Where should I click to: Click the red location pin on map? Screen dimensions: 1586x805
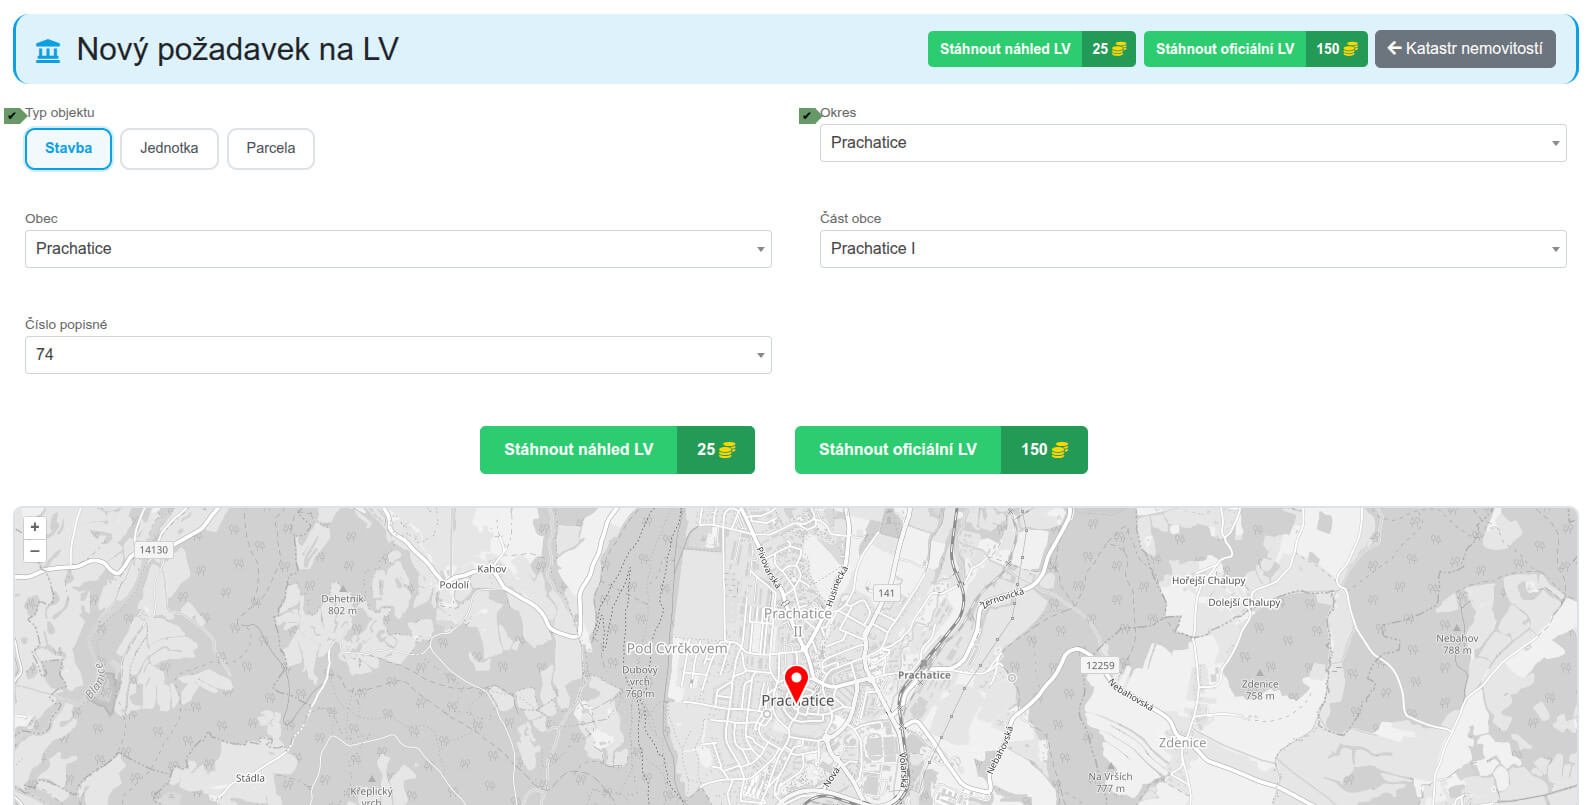pos(796,683)
